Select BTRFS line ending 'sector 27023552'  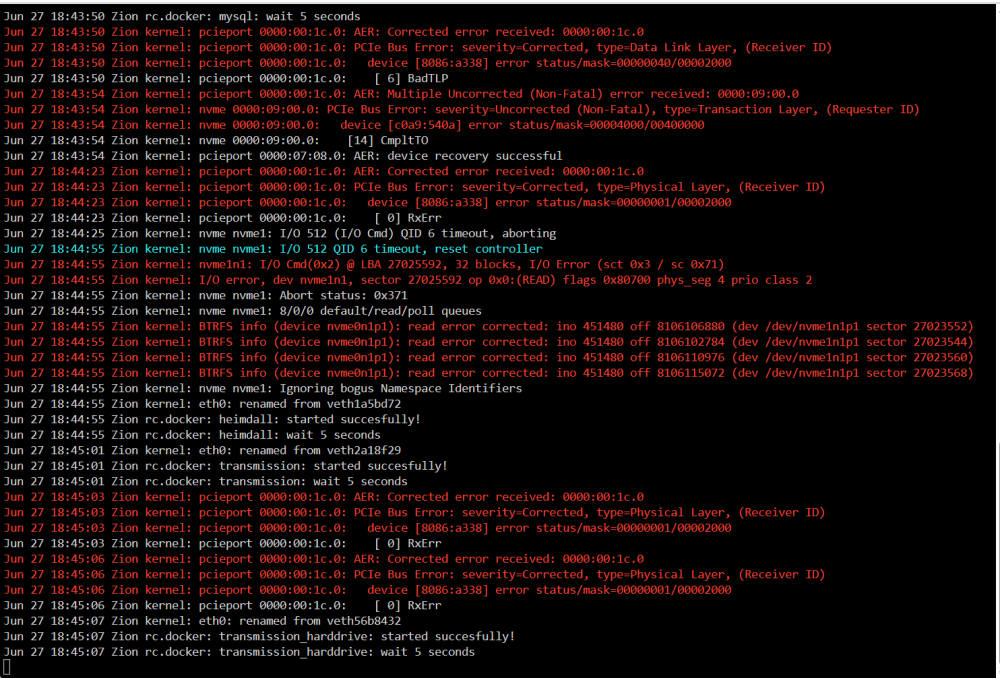pos(489,327)
